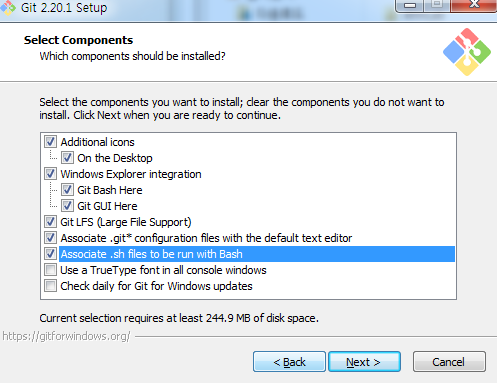Cancel the Git setup
This screenshot has height=383, width=497.
[x=449, y=361]
